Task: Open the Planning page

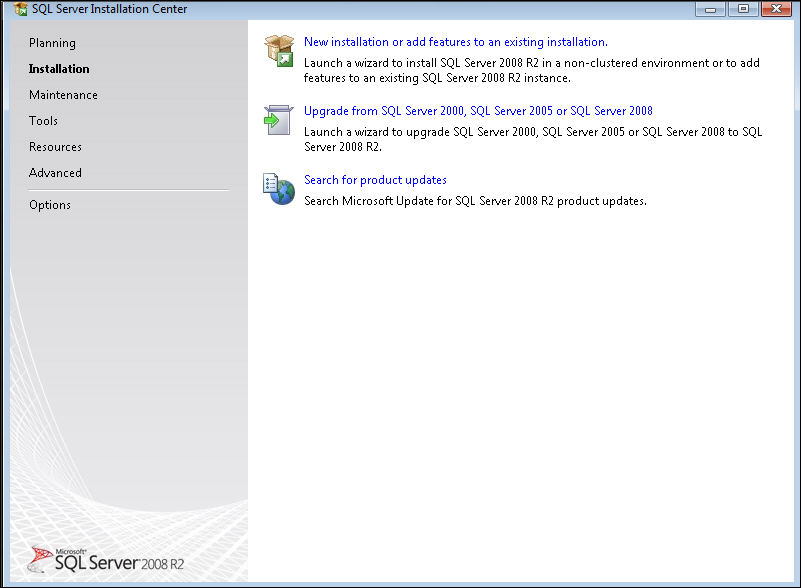Action: 52,43
